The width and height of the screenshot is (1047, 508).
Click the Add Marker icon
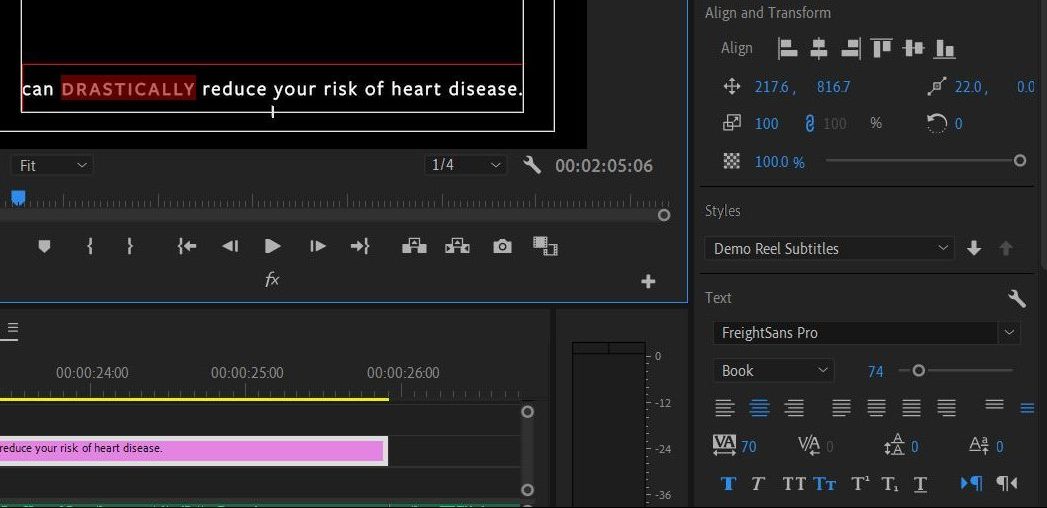44,246
